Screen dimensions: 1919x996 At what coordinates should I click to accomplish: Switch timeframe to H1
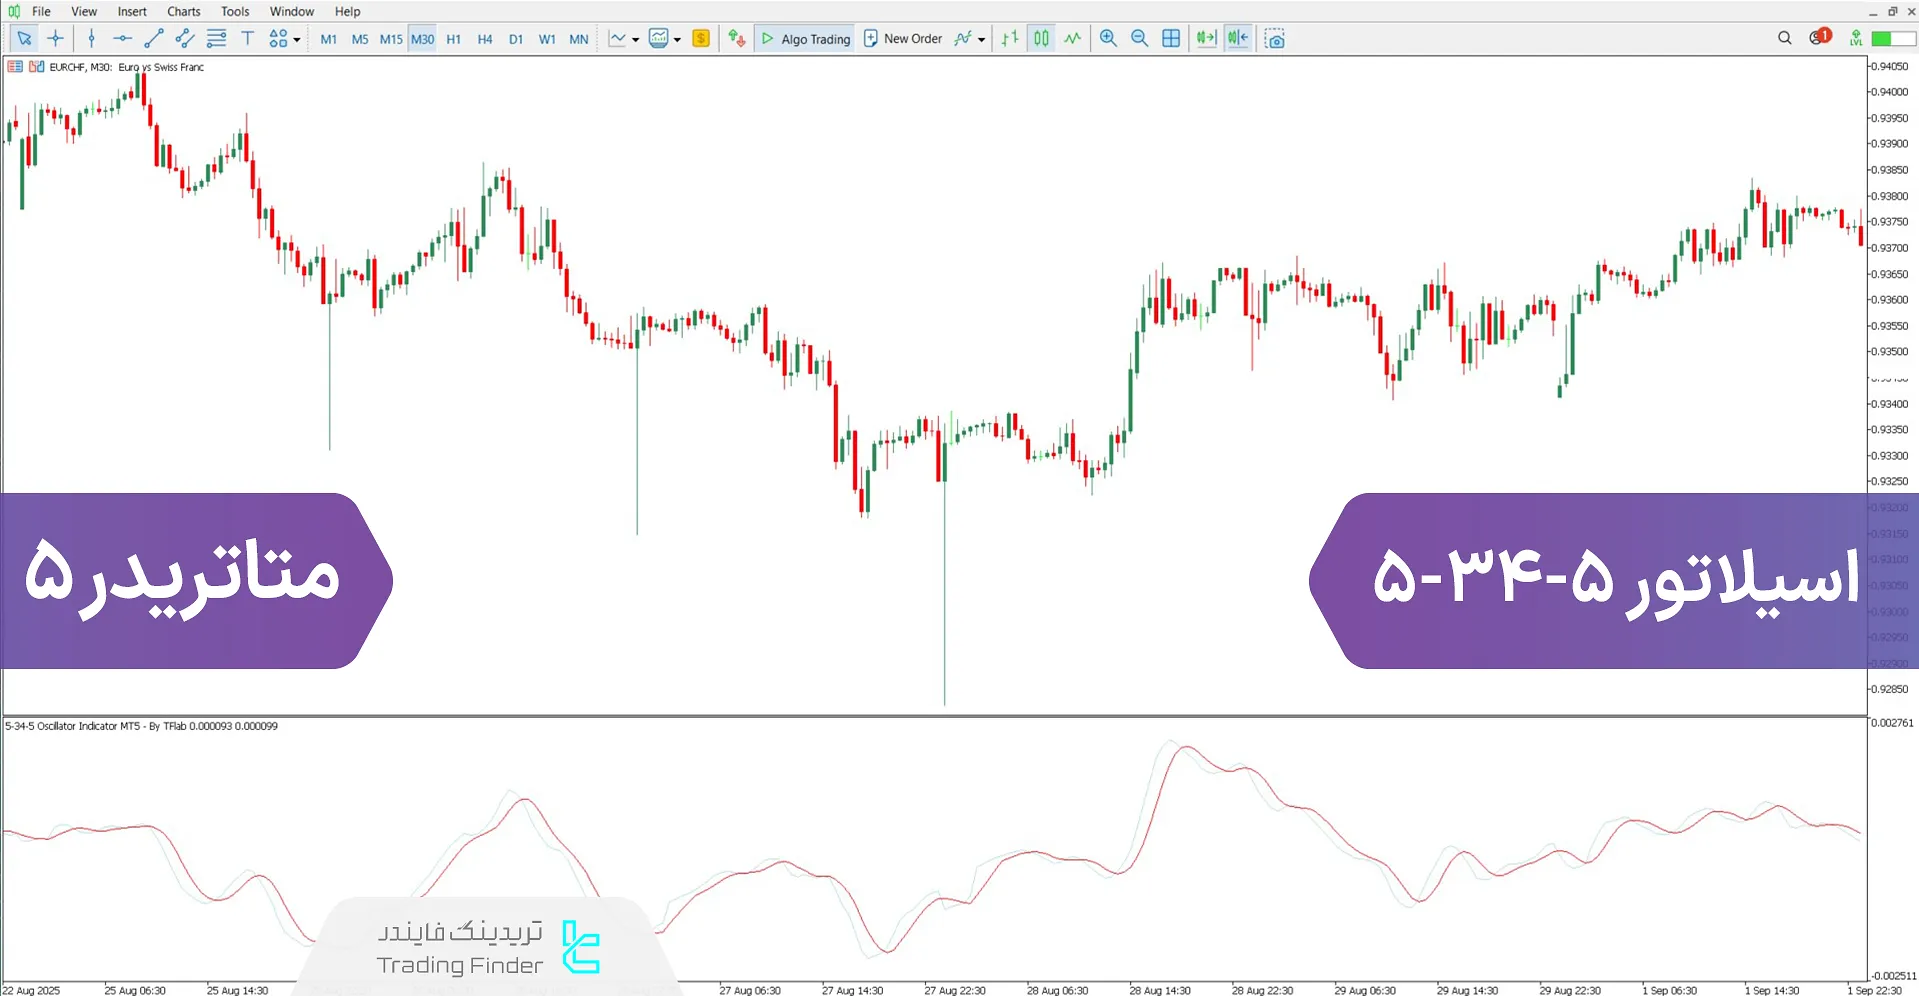pyautogui.click(x=454, y=39)
